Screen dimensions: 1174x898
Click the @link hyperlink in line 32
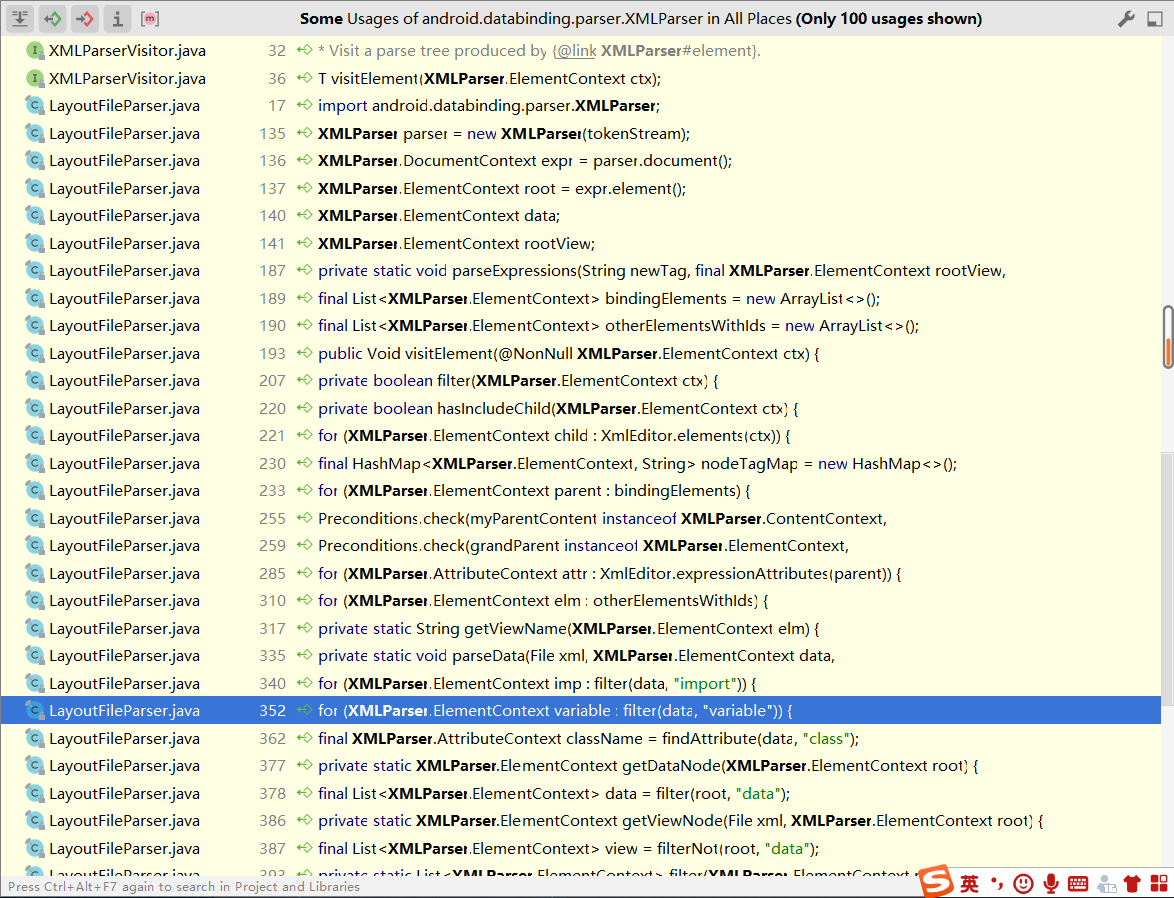pos(575,50)
